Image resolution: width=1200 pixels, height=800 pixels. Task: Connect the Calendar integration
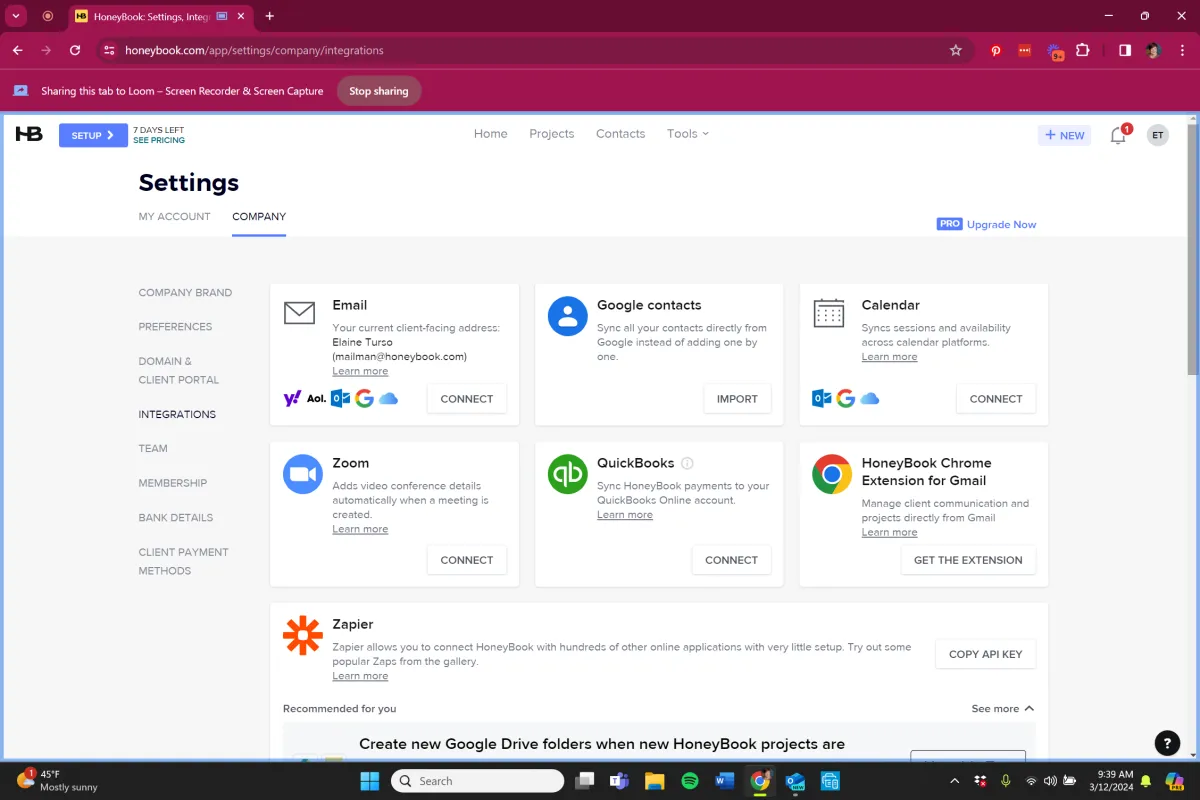click(x=996, y=399)
